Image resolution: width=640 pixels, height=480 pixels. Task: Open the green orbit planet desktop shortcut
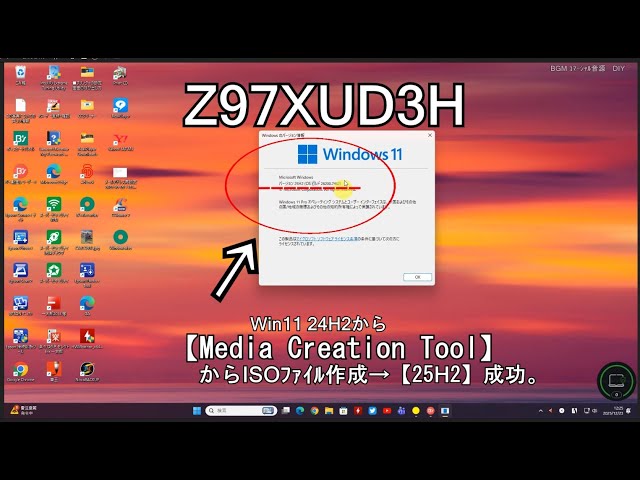(53, 241)
